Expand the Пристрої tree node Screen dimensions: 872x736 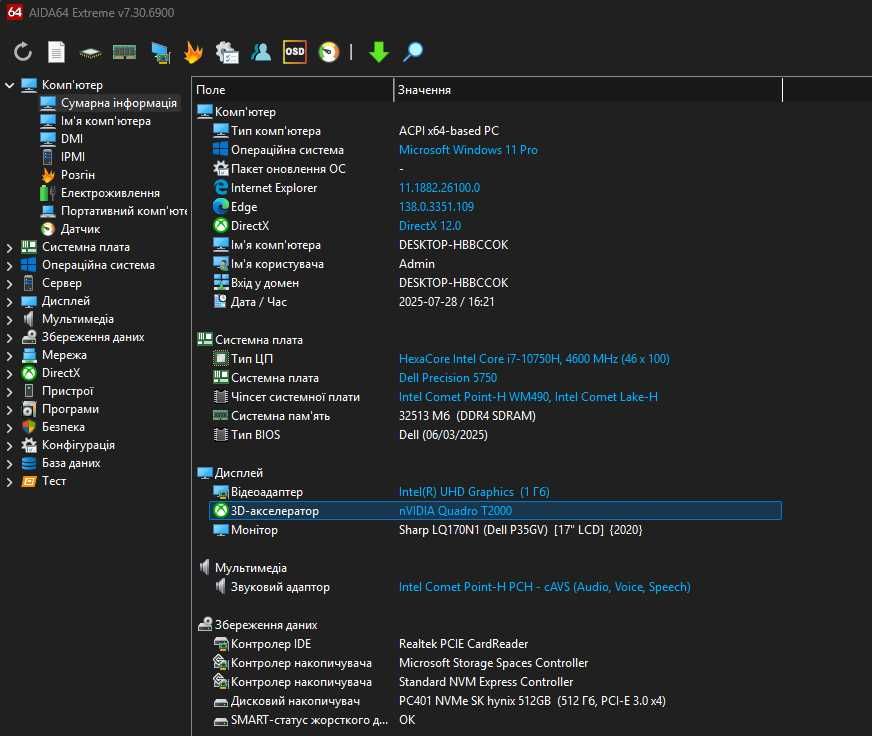9,392
